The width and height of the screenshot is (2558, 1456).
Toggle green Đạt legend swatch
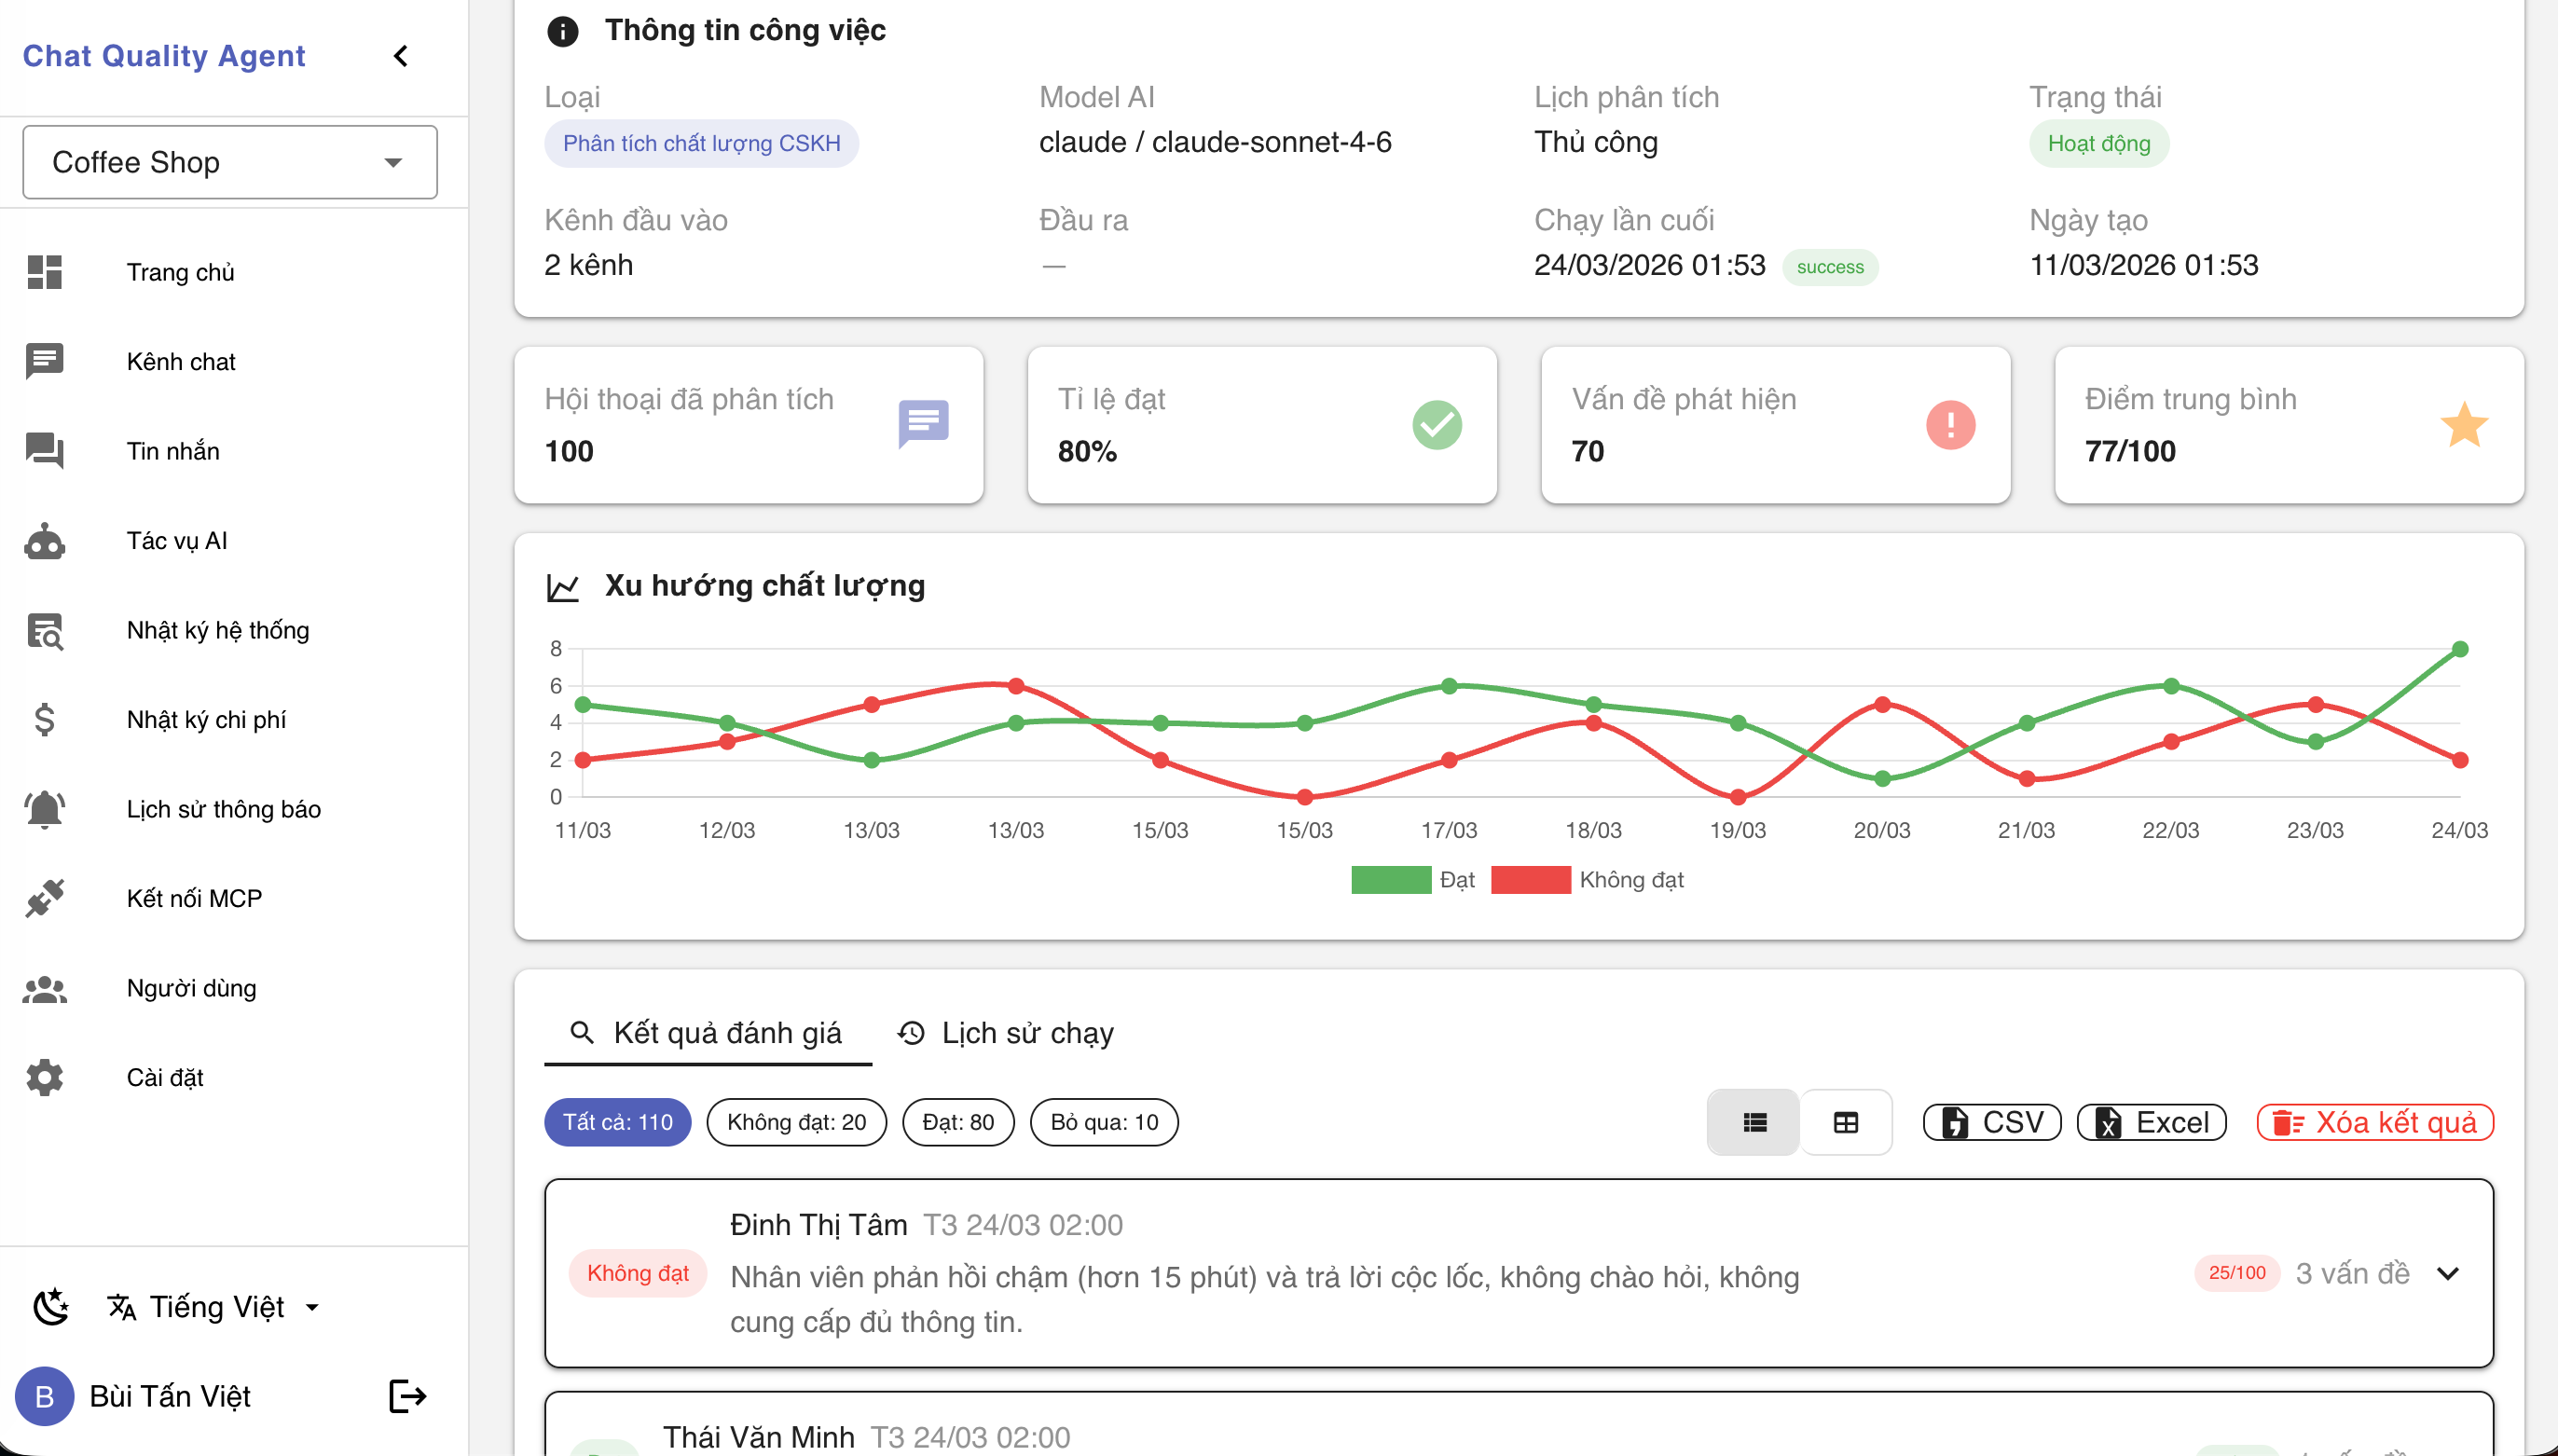point(1390,880)
